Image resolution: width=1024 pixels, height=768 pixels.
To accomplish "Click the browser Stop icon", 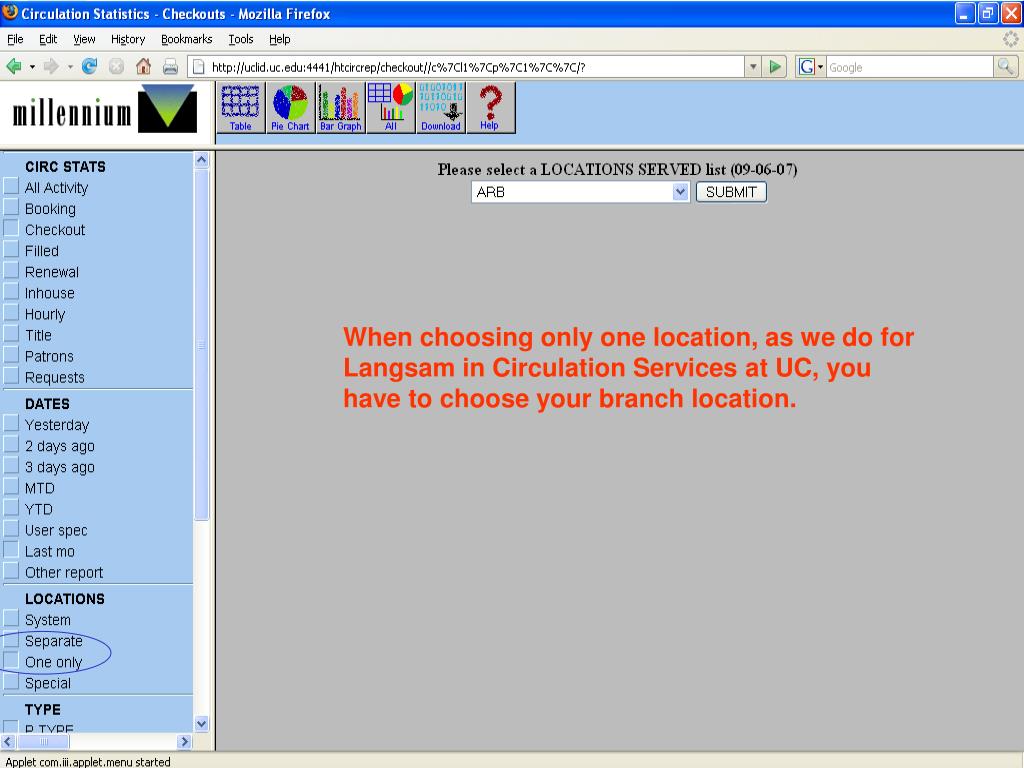I will click(116, 66).
